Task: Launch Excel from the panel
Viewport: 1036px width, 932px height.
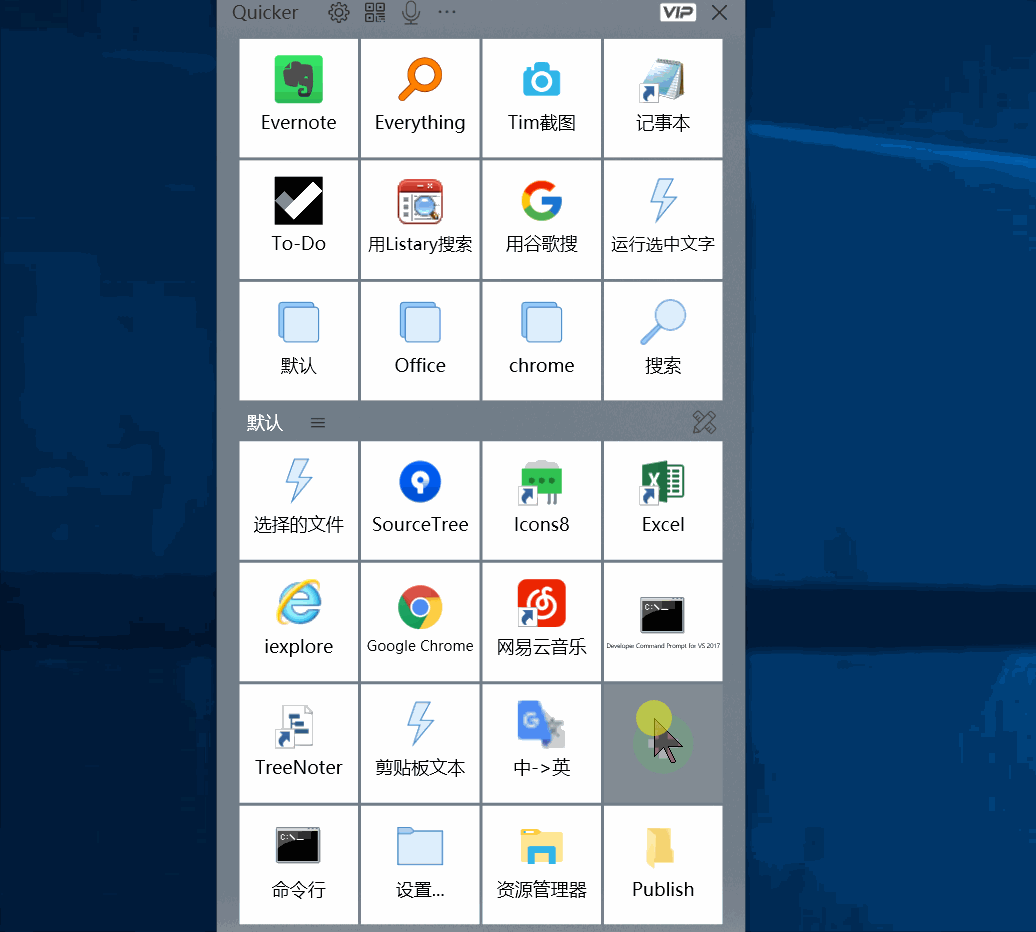Action: [x=663, y=500]
